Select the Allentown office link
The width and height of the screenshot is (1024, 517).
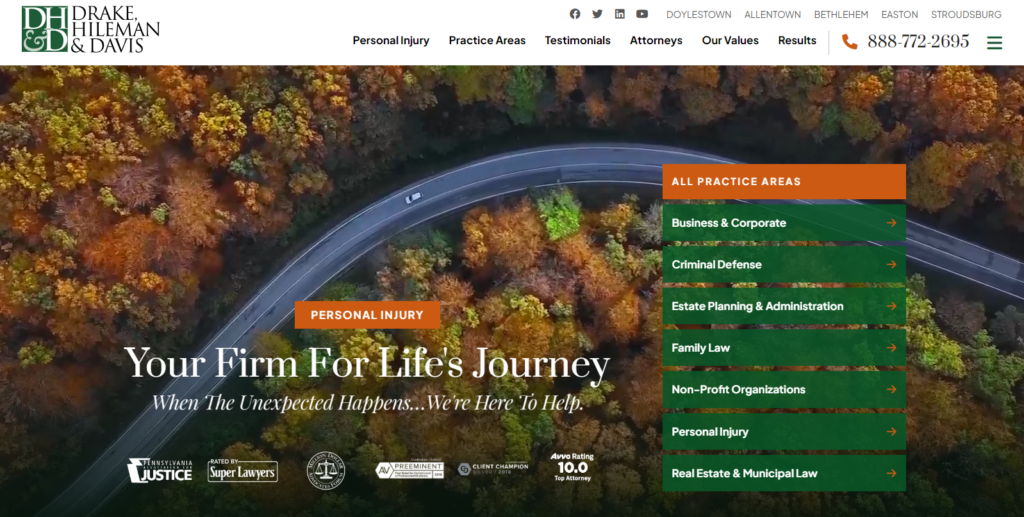pyautogui.click(x=772, y=14)
